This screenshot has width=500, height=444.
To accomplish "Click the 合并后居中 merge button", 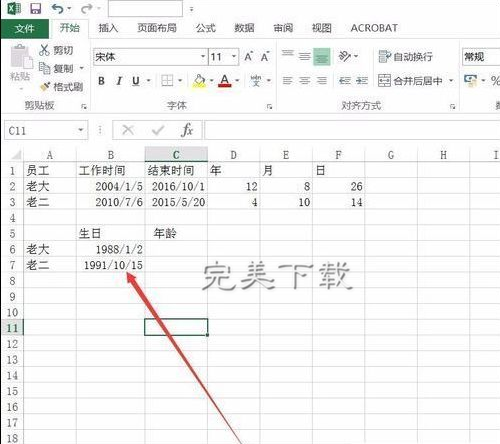I will [x=410, y=81].
